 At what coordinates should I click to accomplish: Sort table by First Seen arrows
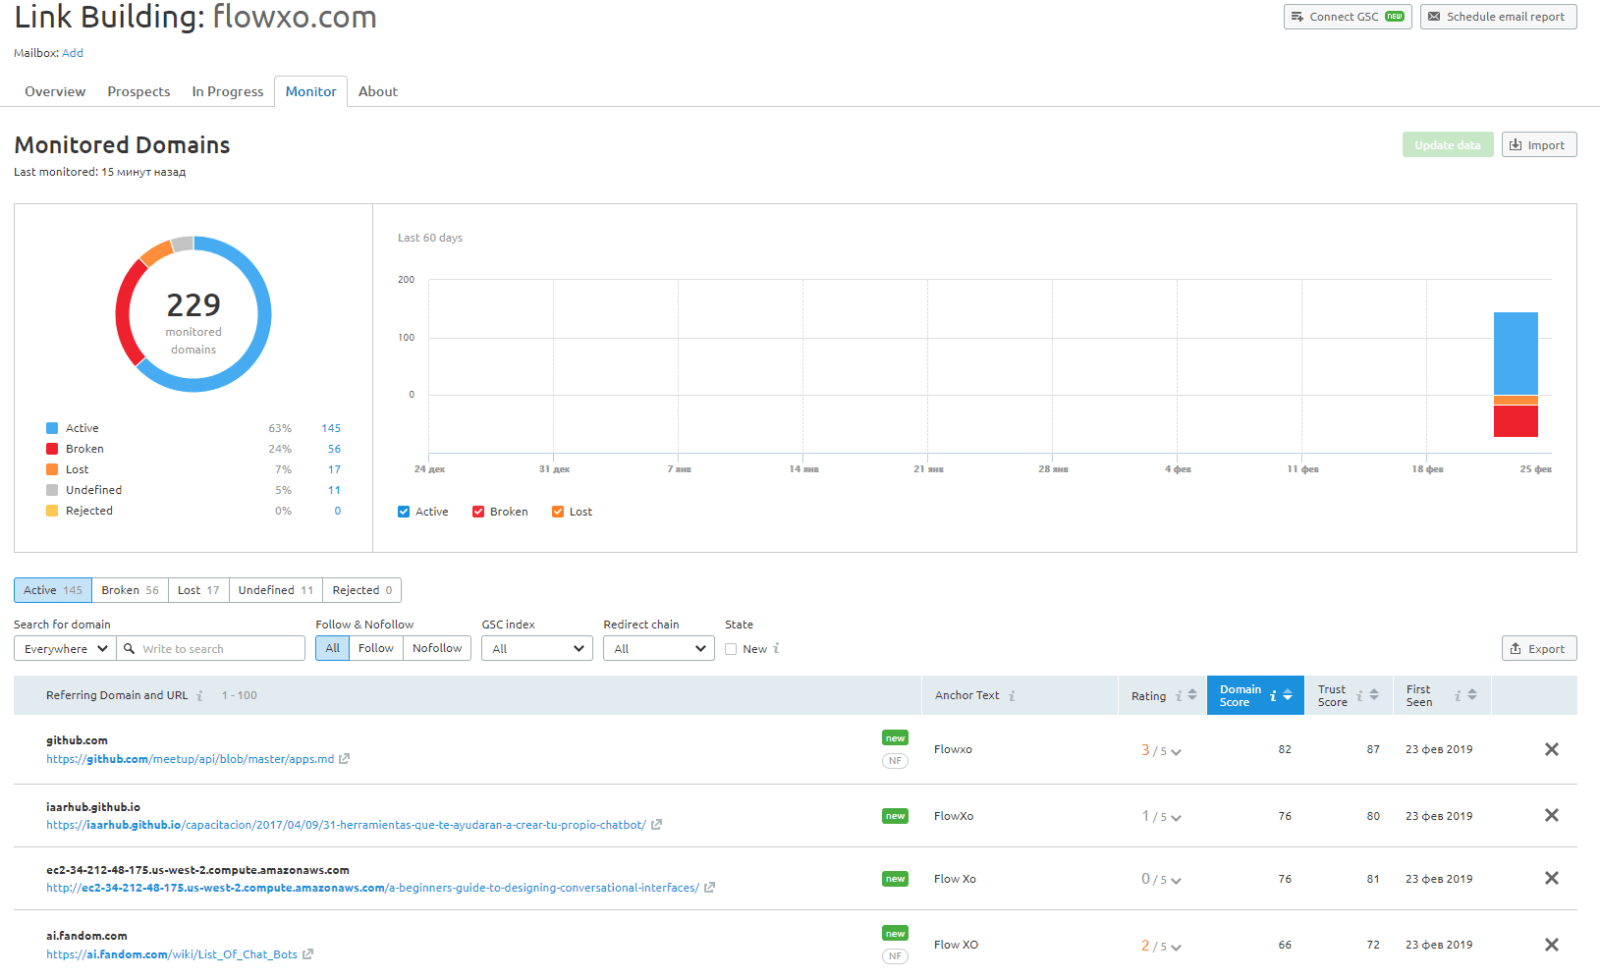pyautogui.click(x=1472, y=695)
